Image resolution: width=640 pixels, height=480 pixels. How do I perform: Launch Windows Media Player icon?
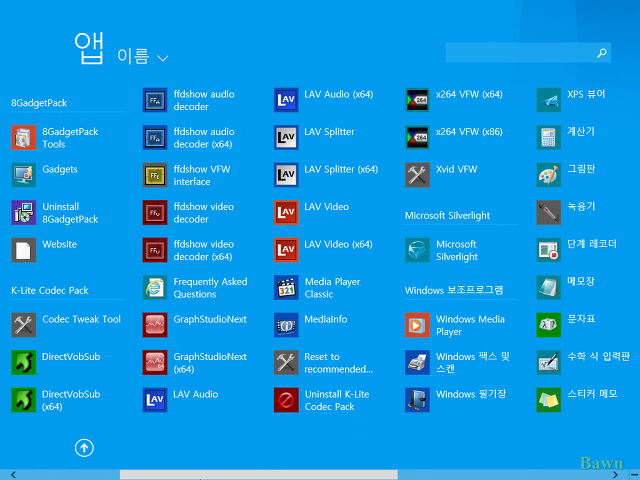(417, 325)
